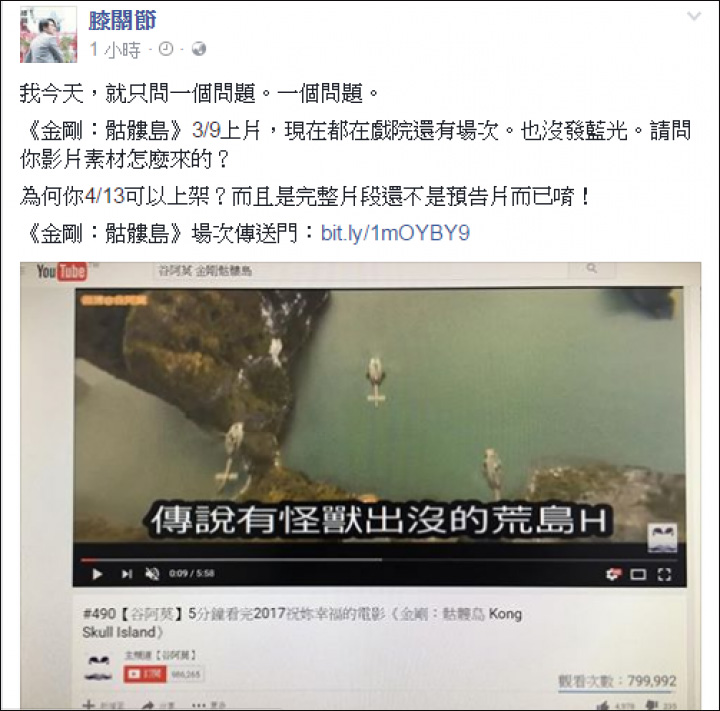This screenshot has height=711, width=720.
Task: Click the public audience globe icon
Action: click(198, 49)
